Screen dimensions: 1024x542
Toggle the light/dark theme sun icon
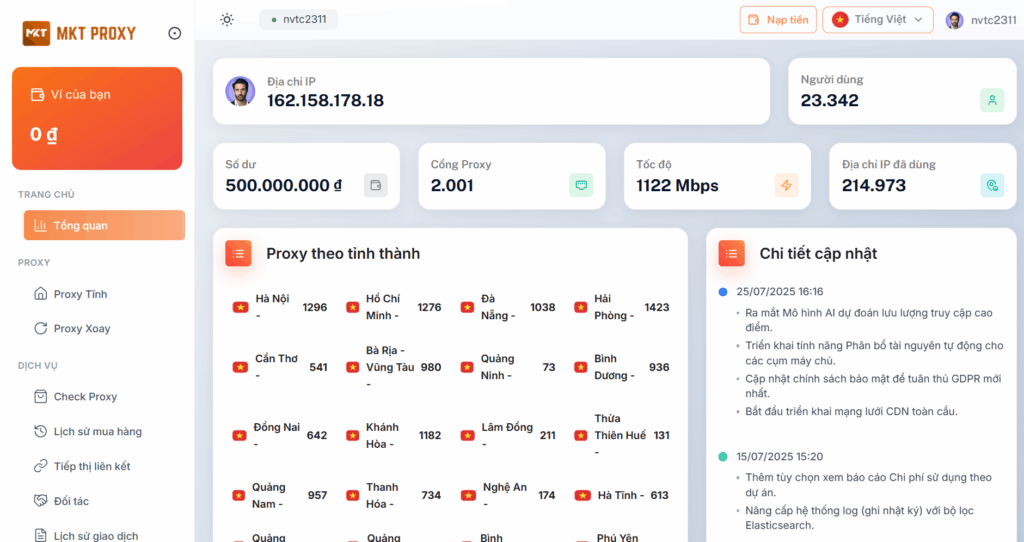coord(227,20)
